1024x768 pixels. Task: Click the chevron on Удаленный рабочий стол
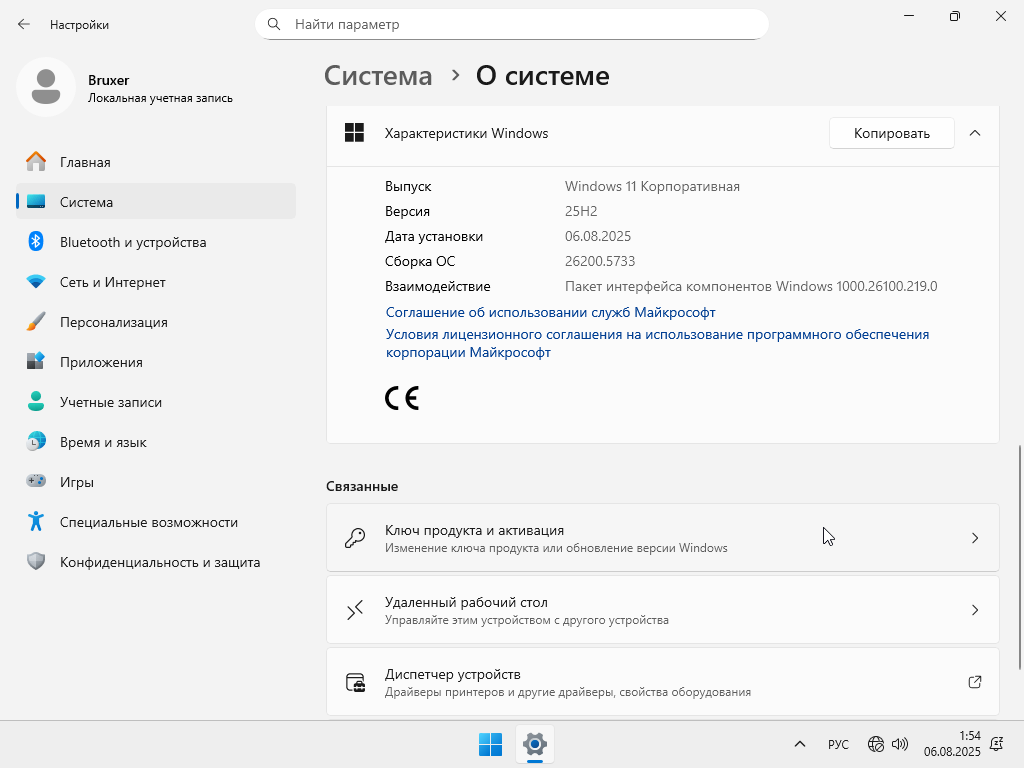point(974,610)
